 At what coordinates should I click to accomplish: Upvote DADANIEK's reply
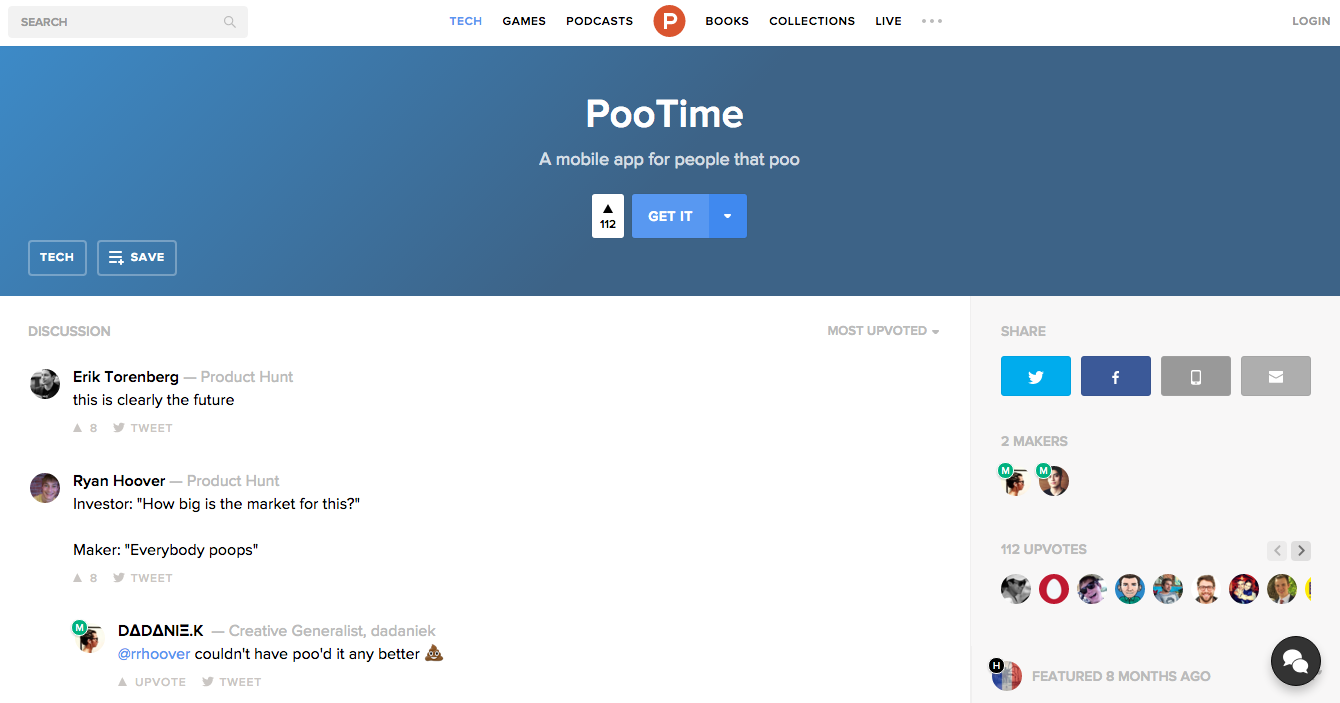152,682
